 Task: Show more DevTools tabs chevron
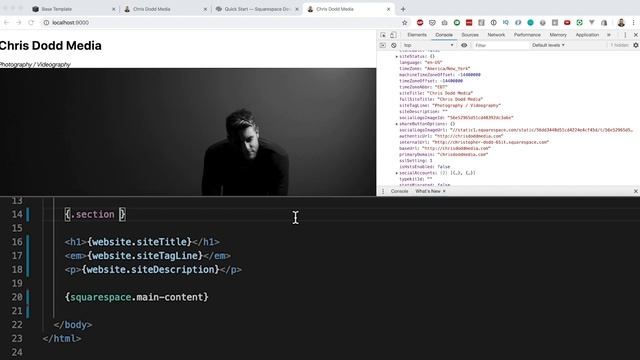pyautogui.click(x=609, y=35)
